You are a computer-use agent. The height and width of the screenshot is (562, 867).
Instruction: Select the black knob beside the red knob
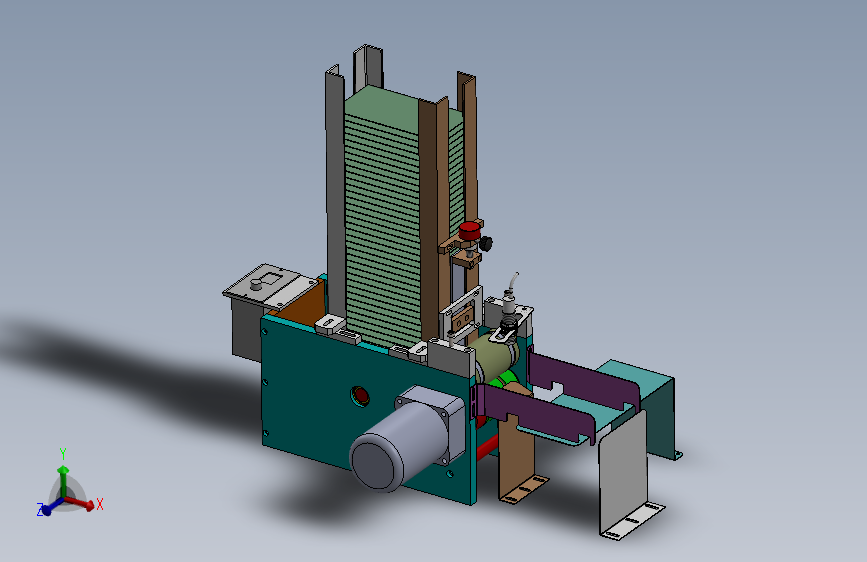(485, 243)
